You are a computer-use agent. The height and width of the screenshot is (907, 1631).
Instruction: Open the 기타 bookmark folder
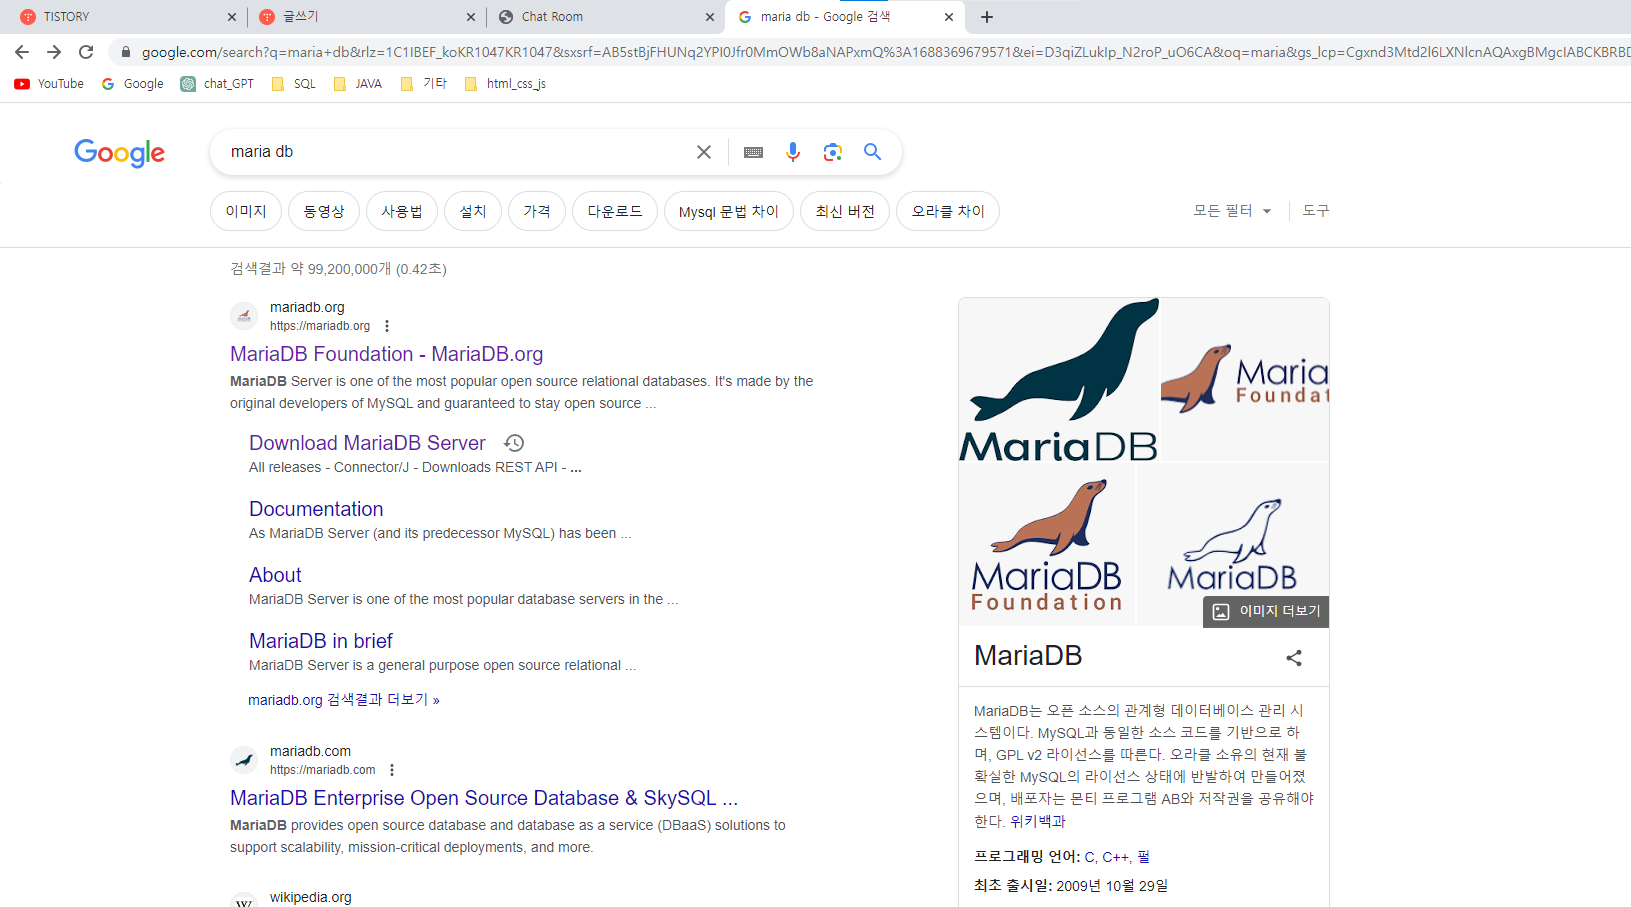point(423,84)
